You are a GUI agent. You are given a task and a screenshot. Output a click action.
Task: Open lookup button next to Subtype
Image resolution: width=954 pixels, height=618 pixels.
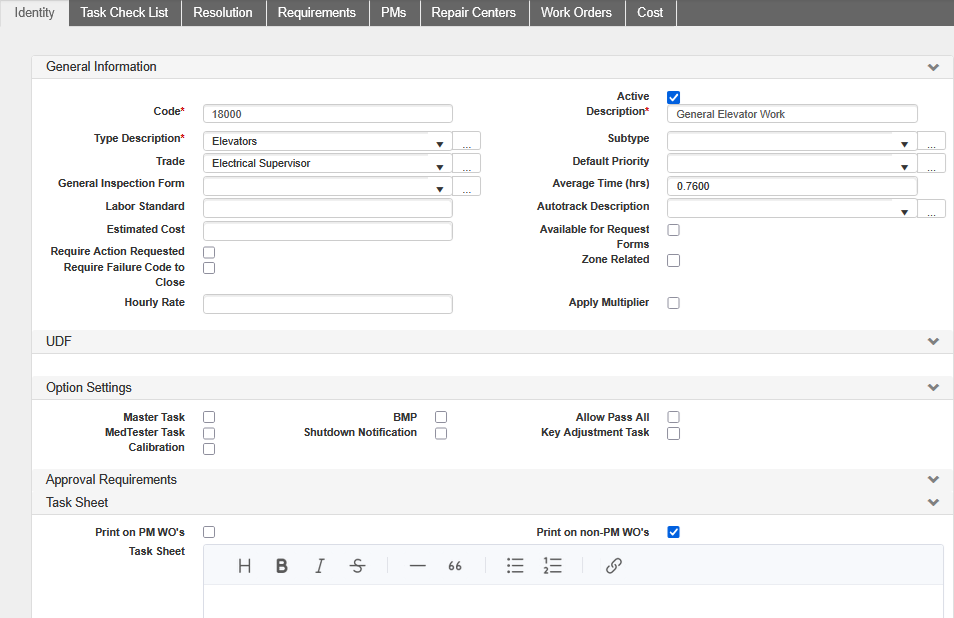(x=931, y=141)
